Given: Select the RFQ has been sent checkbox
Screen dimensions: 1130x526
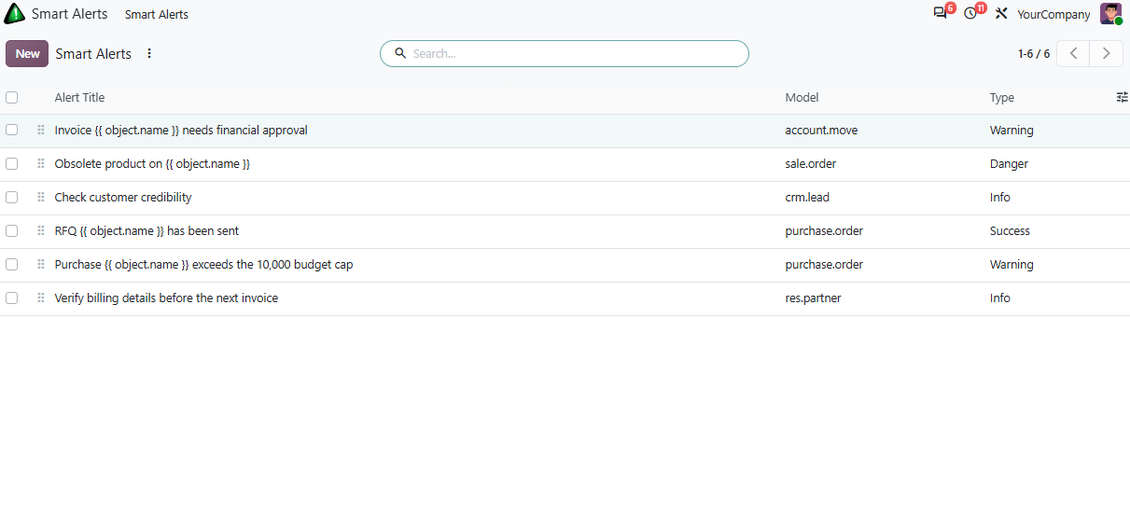Looking at the screenshot, I should (x=12, y=231).
